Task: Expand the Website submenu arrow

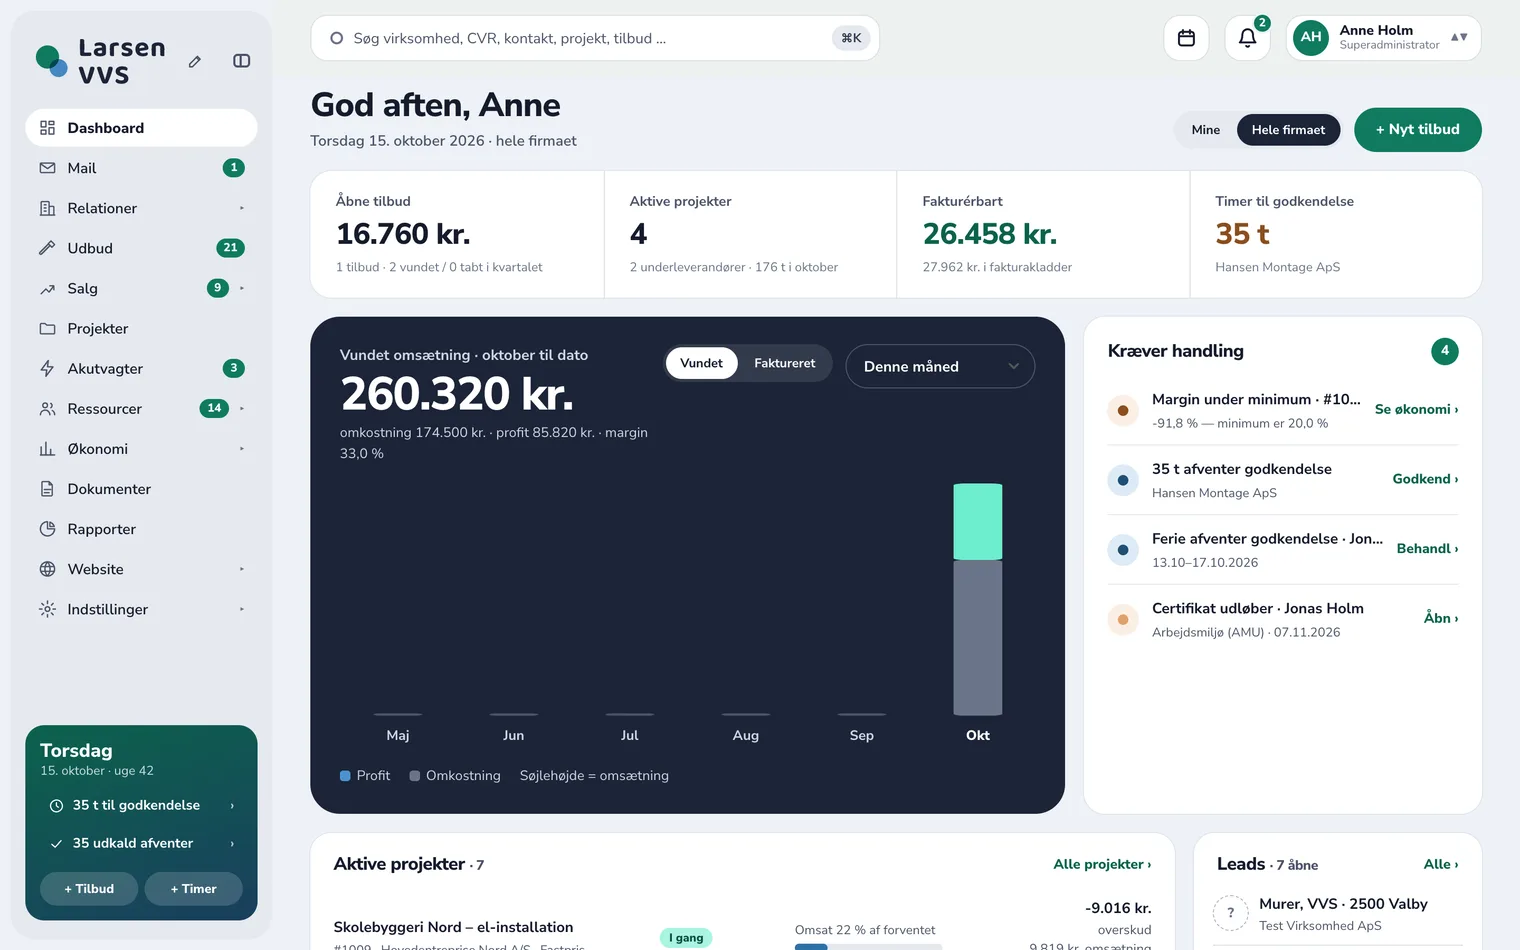Action: 242,569
